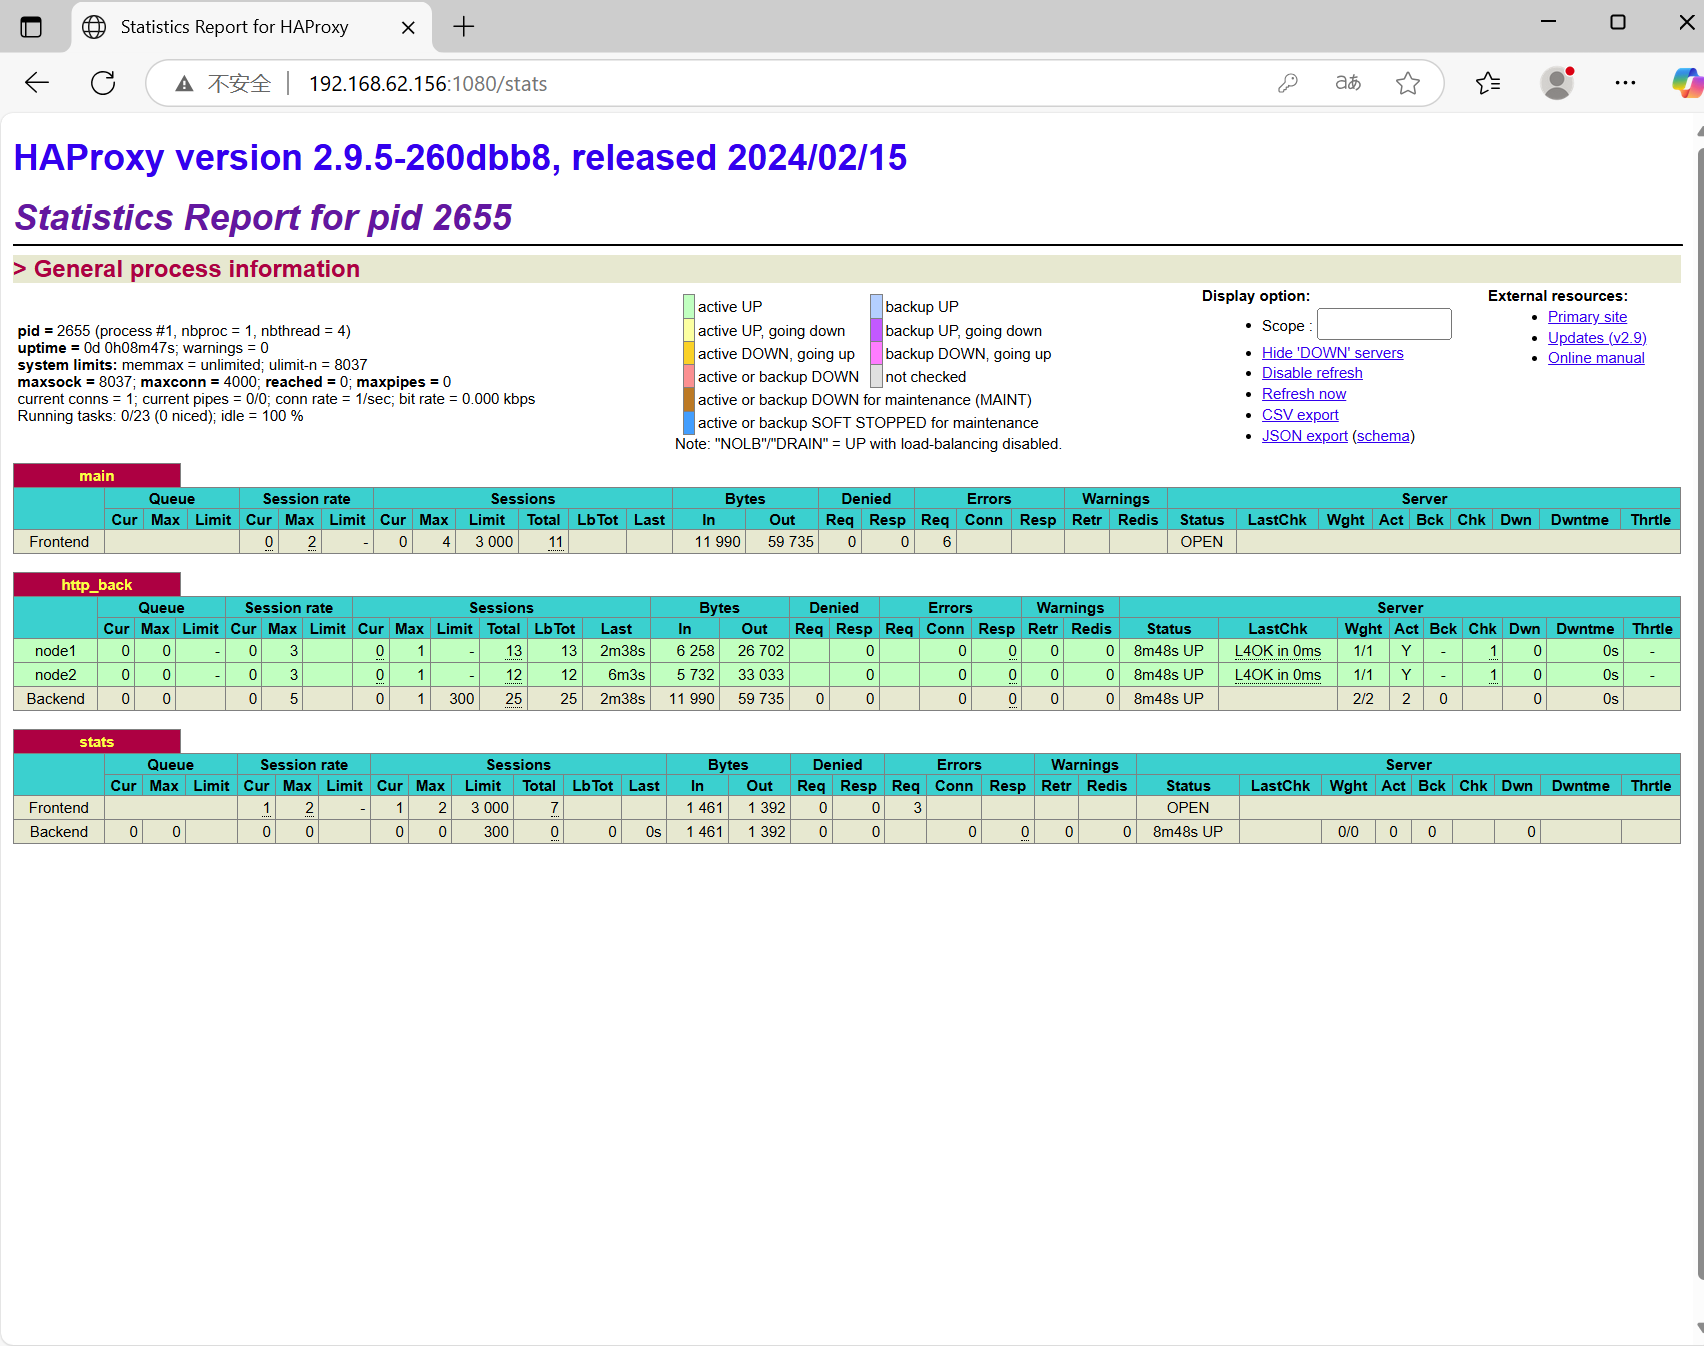Click the Scope text input field
This screenshot has width=1704, height=1346.
(x=1384, y=325)
